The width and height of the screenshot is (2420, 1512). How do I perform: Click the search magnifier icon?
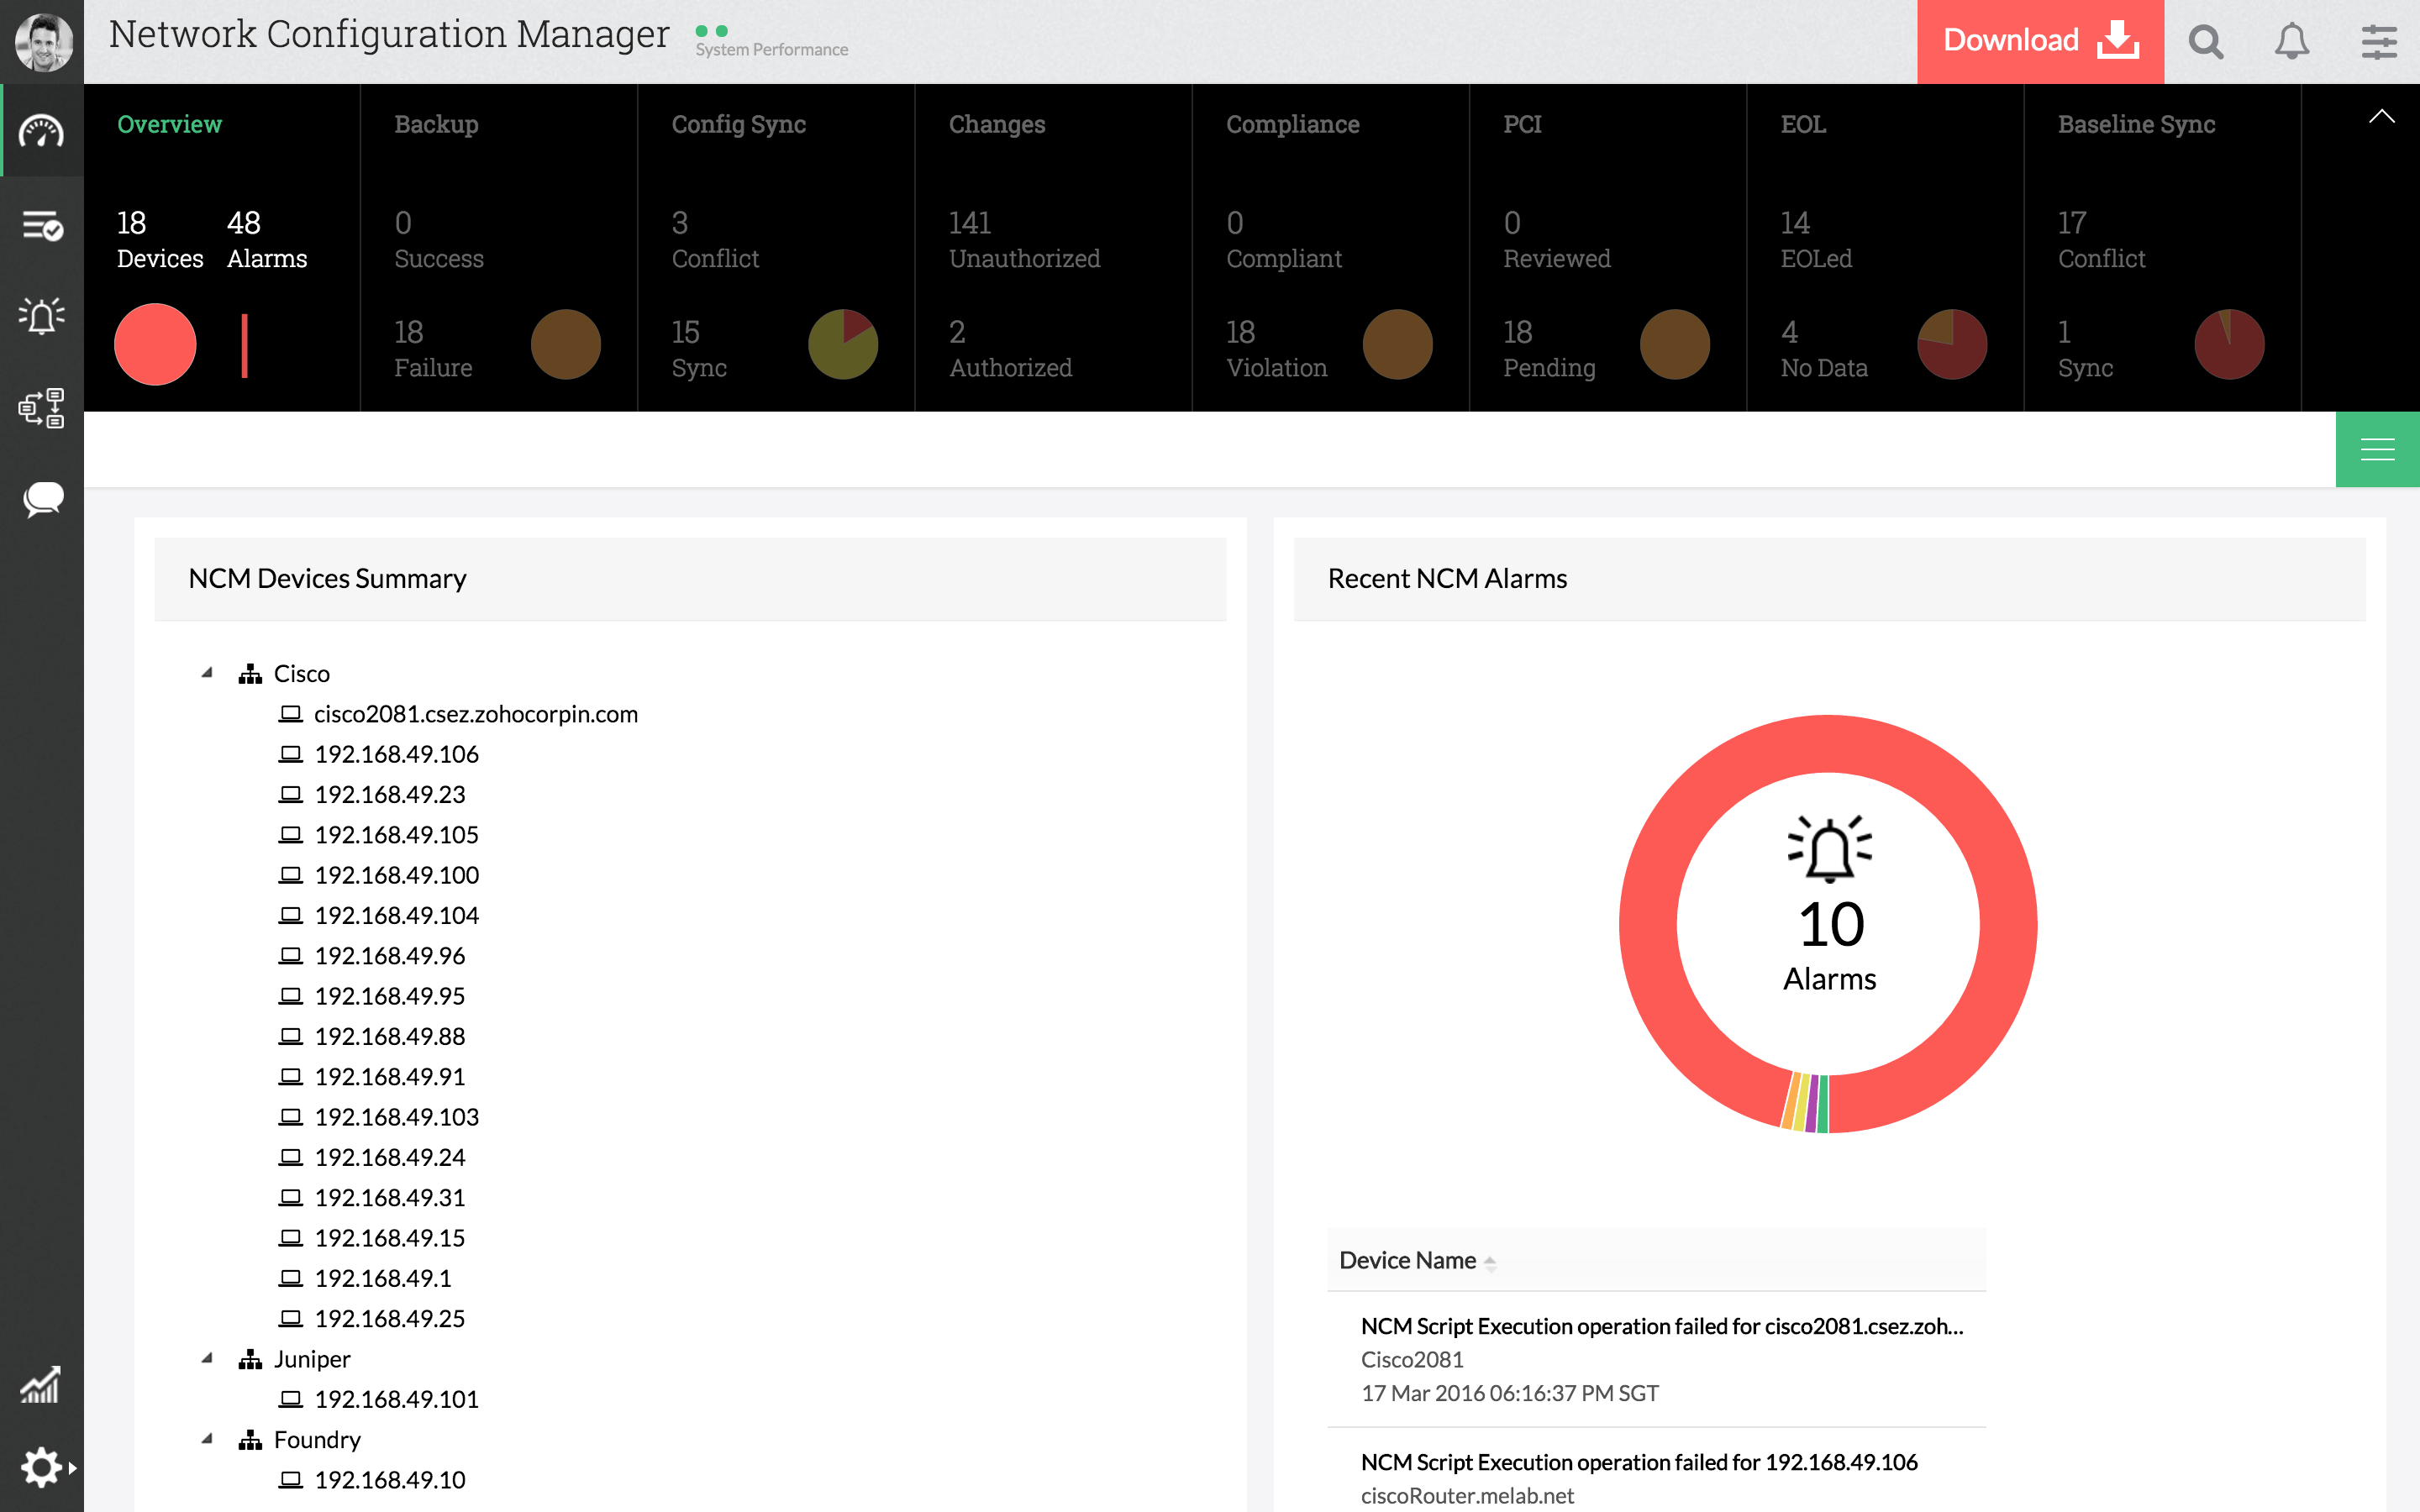pos(2205,42)
